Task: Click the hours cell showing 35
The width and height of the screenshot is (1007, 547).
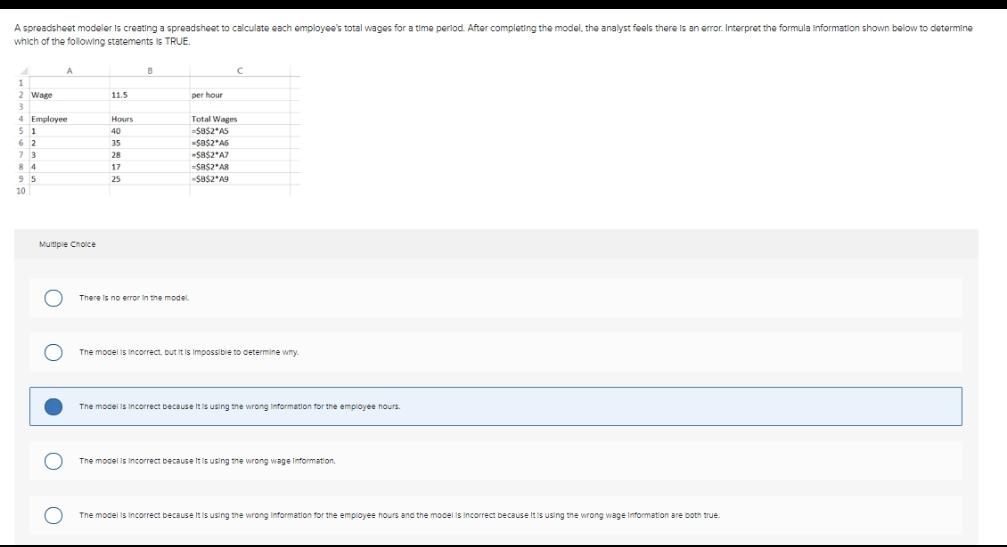Action: (x=149, y=143)
